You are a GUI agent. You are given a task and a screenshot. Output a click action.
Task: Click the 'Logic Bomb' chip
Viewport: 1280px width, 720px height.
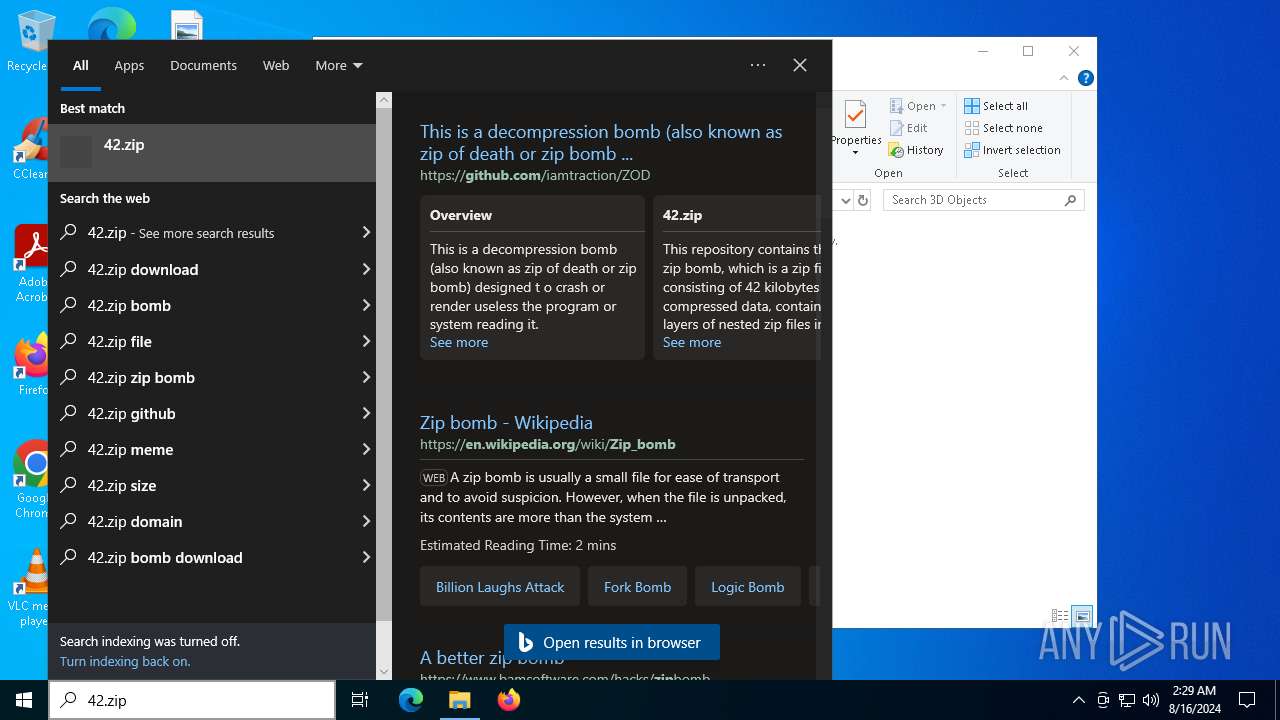[x=747, y=587]
